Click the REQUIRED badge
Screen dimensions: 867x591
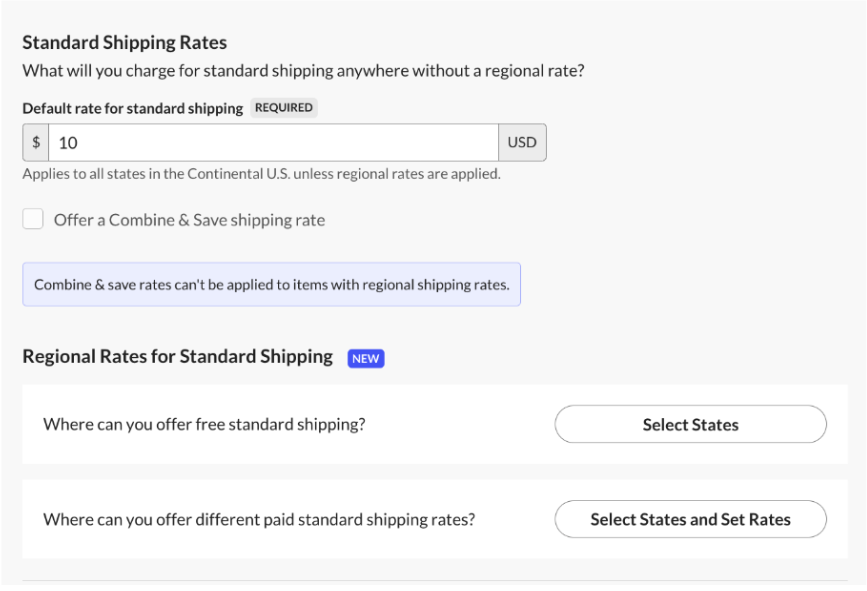(284, 108)
